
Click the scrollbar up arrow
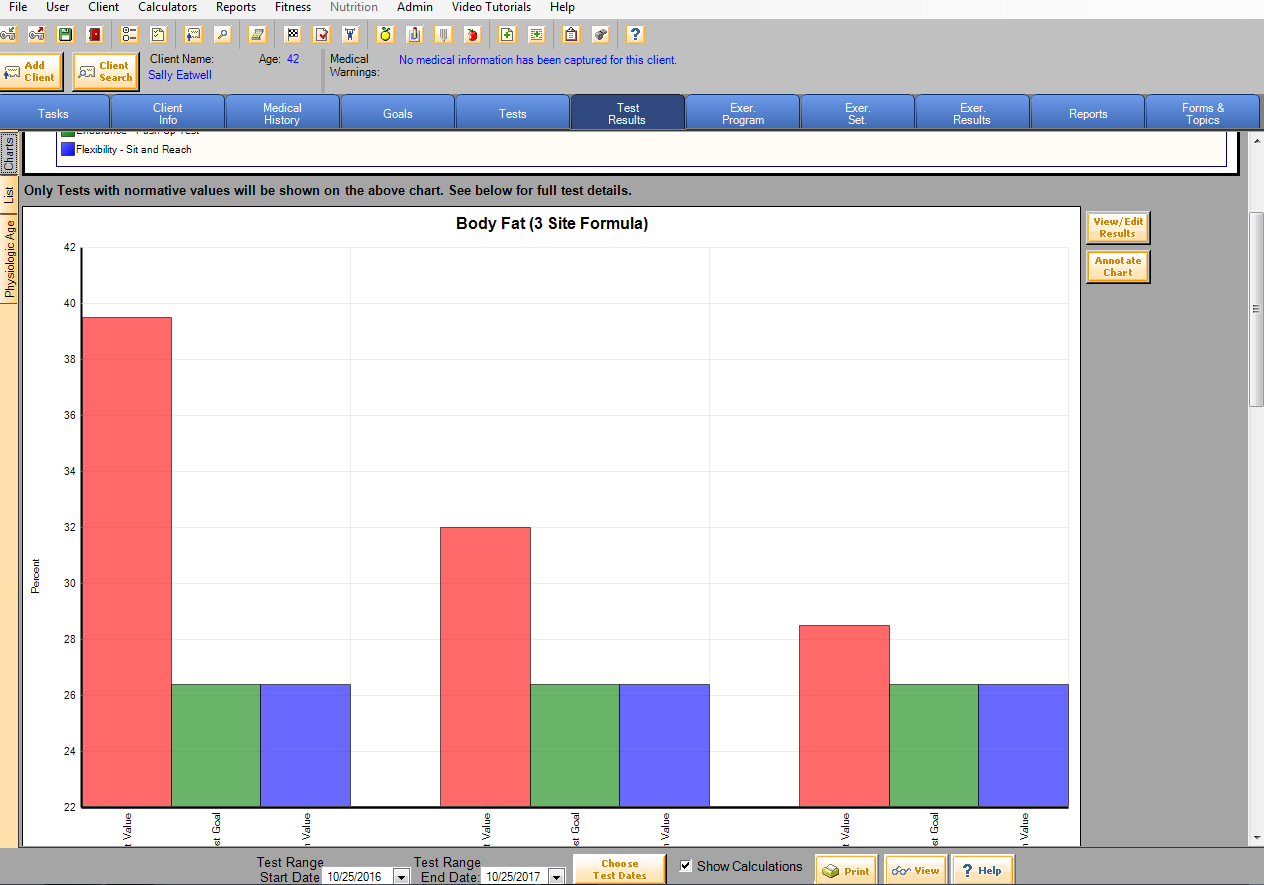(x=1256, y=139)
